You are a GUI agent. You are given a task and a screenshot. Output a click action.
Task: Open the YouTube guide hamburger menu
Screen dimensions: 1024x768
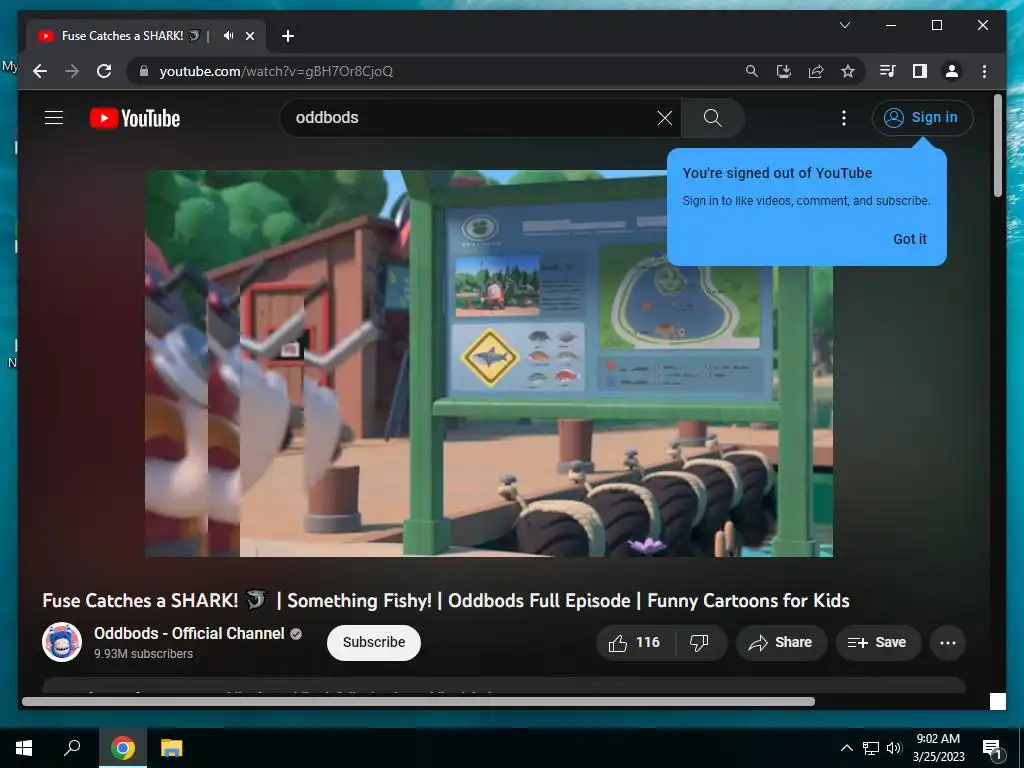[54, 118]
